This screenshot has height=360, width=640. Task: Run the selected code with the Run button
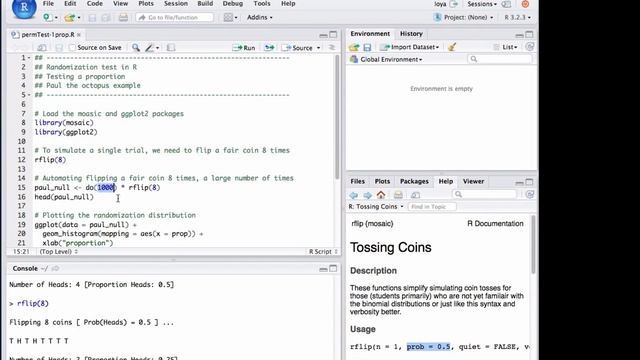point(244,48)
